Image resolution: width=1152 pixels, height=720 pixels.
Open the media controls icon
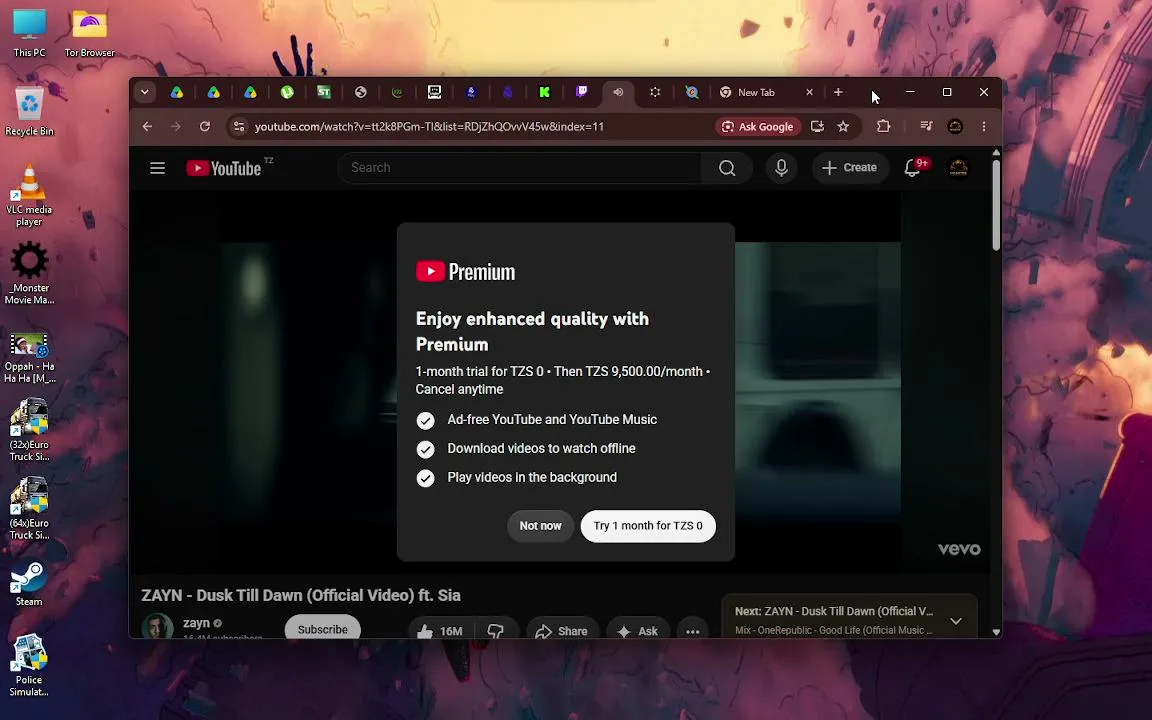pos(926,126)
